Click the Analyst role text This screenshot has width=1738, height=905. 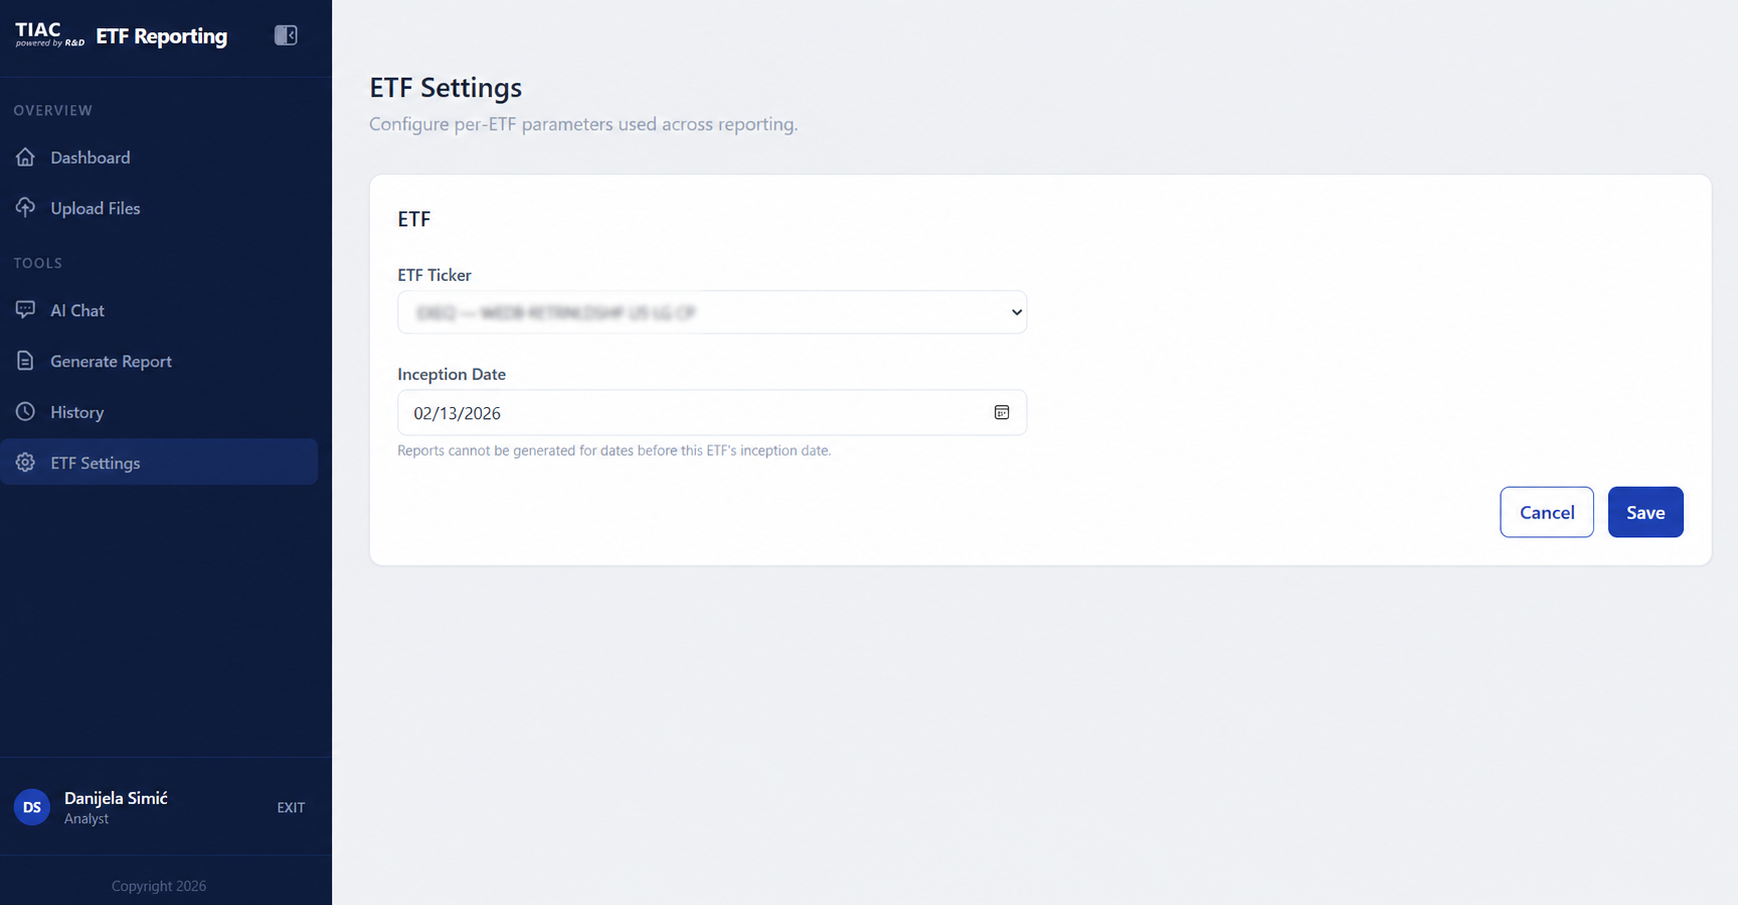[86, 819]
